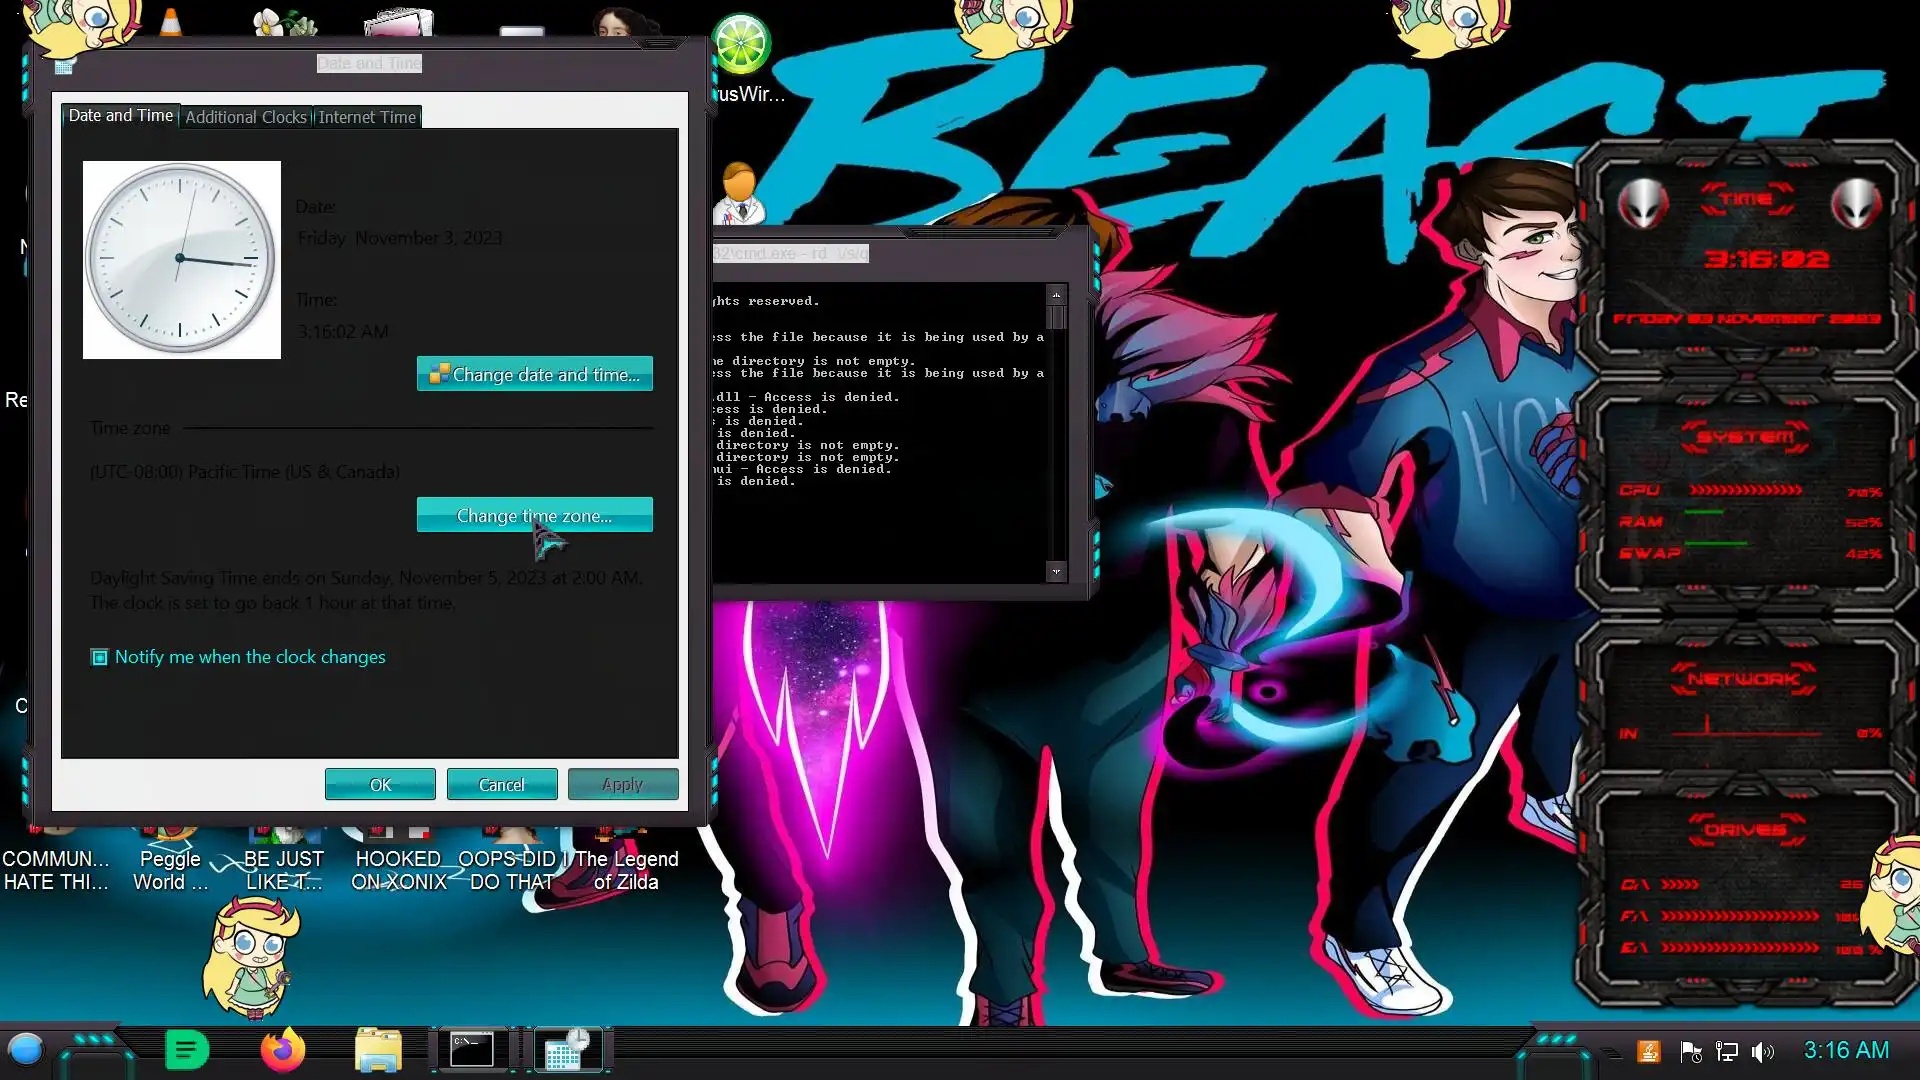Open Firefox from the taskbar
The width and height of the screenshot is (1920, 1080).
click(x=282, y=1050)
